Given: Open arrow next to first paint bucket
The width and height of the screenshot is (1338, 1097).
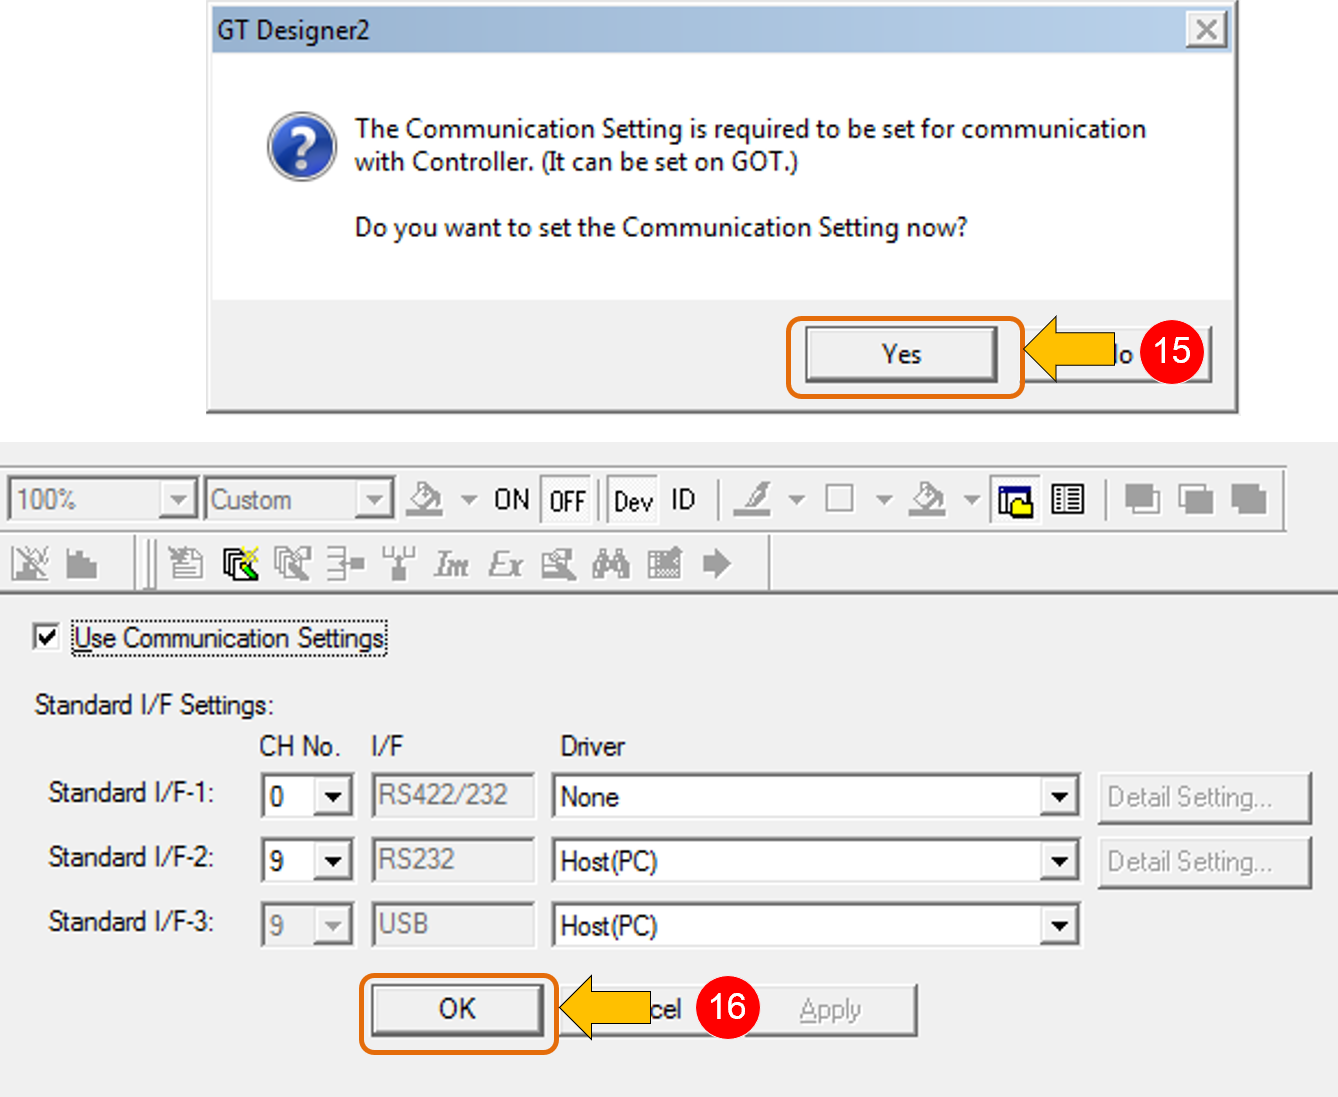Looking at the screenshot, I should [x=468, y=499].
